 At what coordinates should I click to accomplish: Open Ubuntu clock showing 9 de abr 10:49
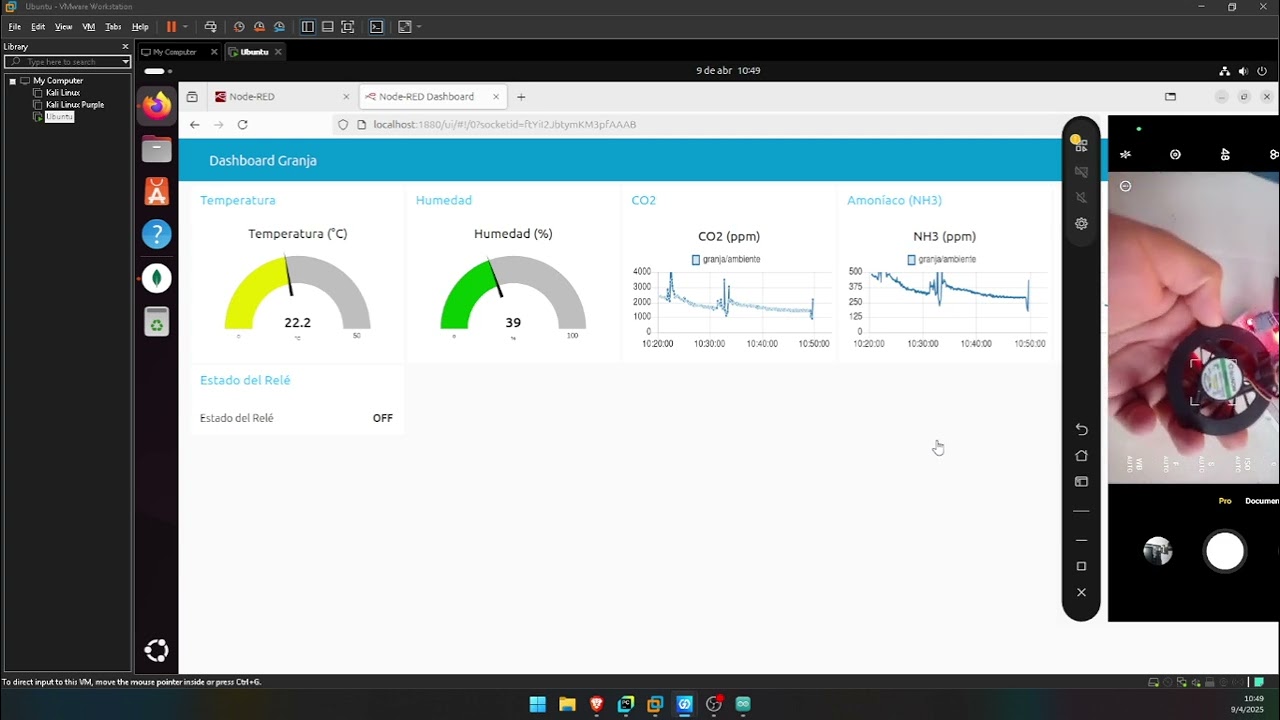click(728, 71)
